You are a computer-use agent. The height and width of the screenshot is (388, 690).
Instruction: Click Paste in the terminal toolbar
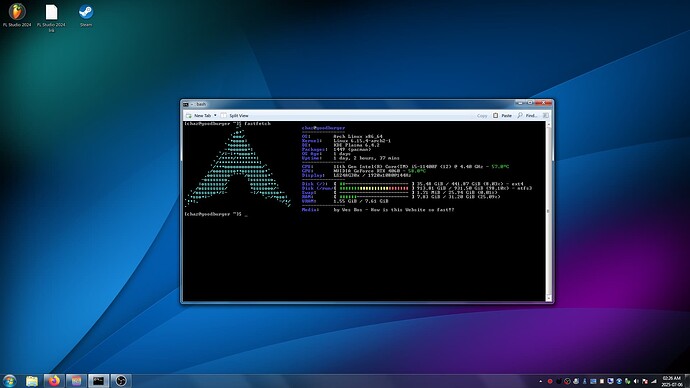tap(502, 116)
